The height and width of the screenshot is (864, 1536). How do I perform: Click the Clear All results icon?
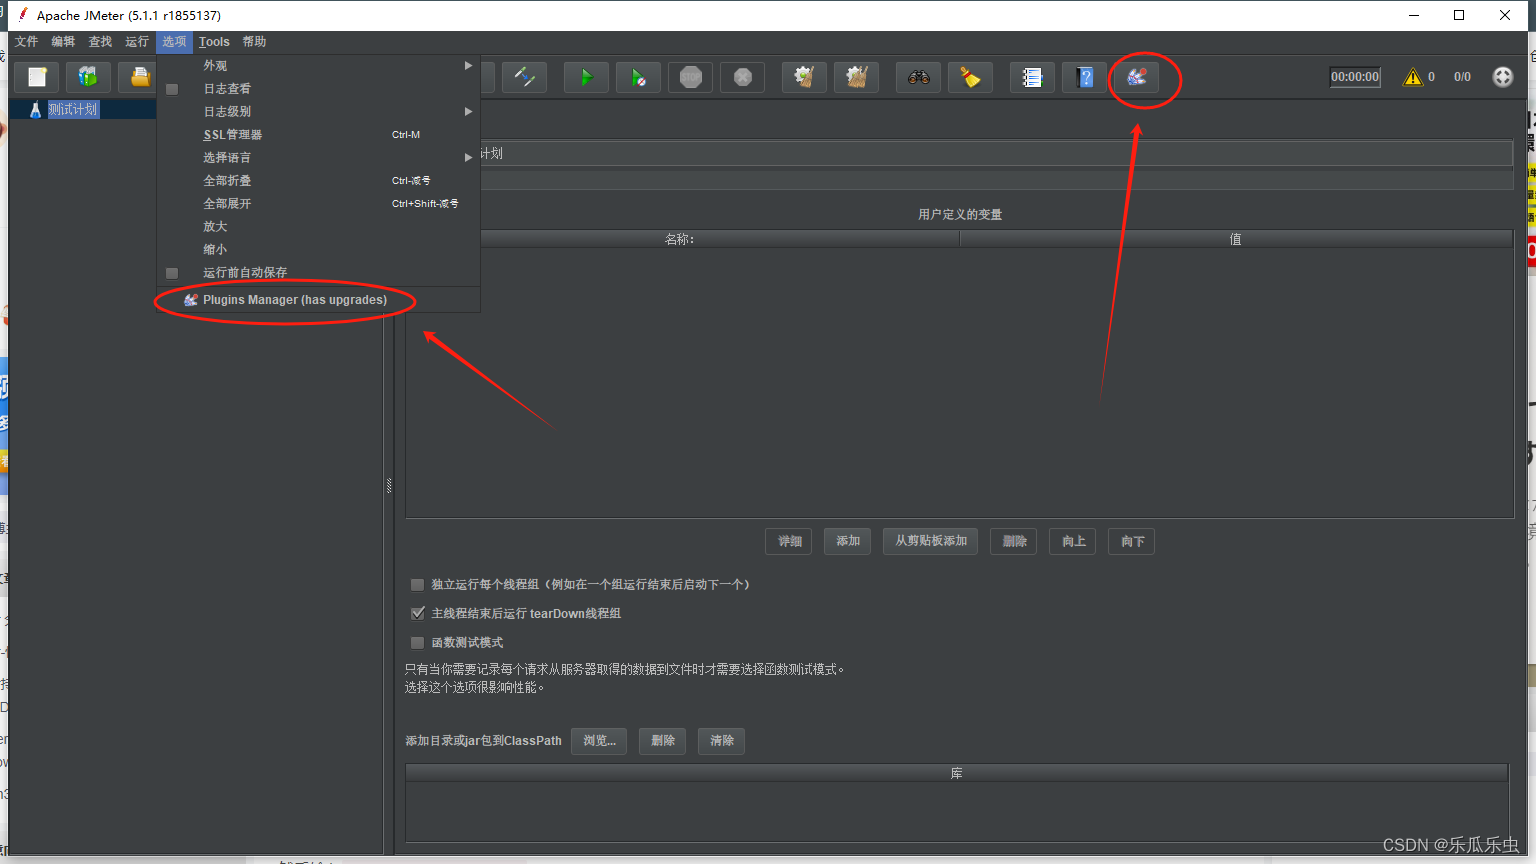[x=856, y=77]
